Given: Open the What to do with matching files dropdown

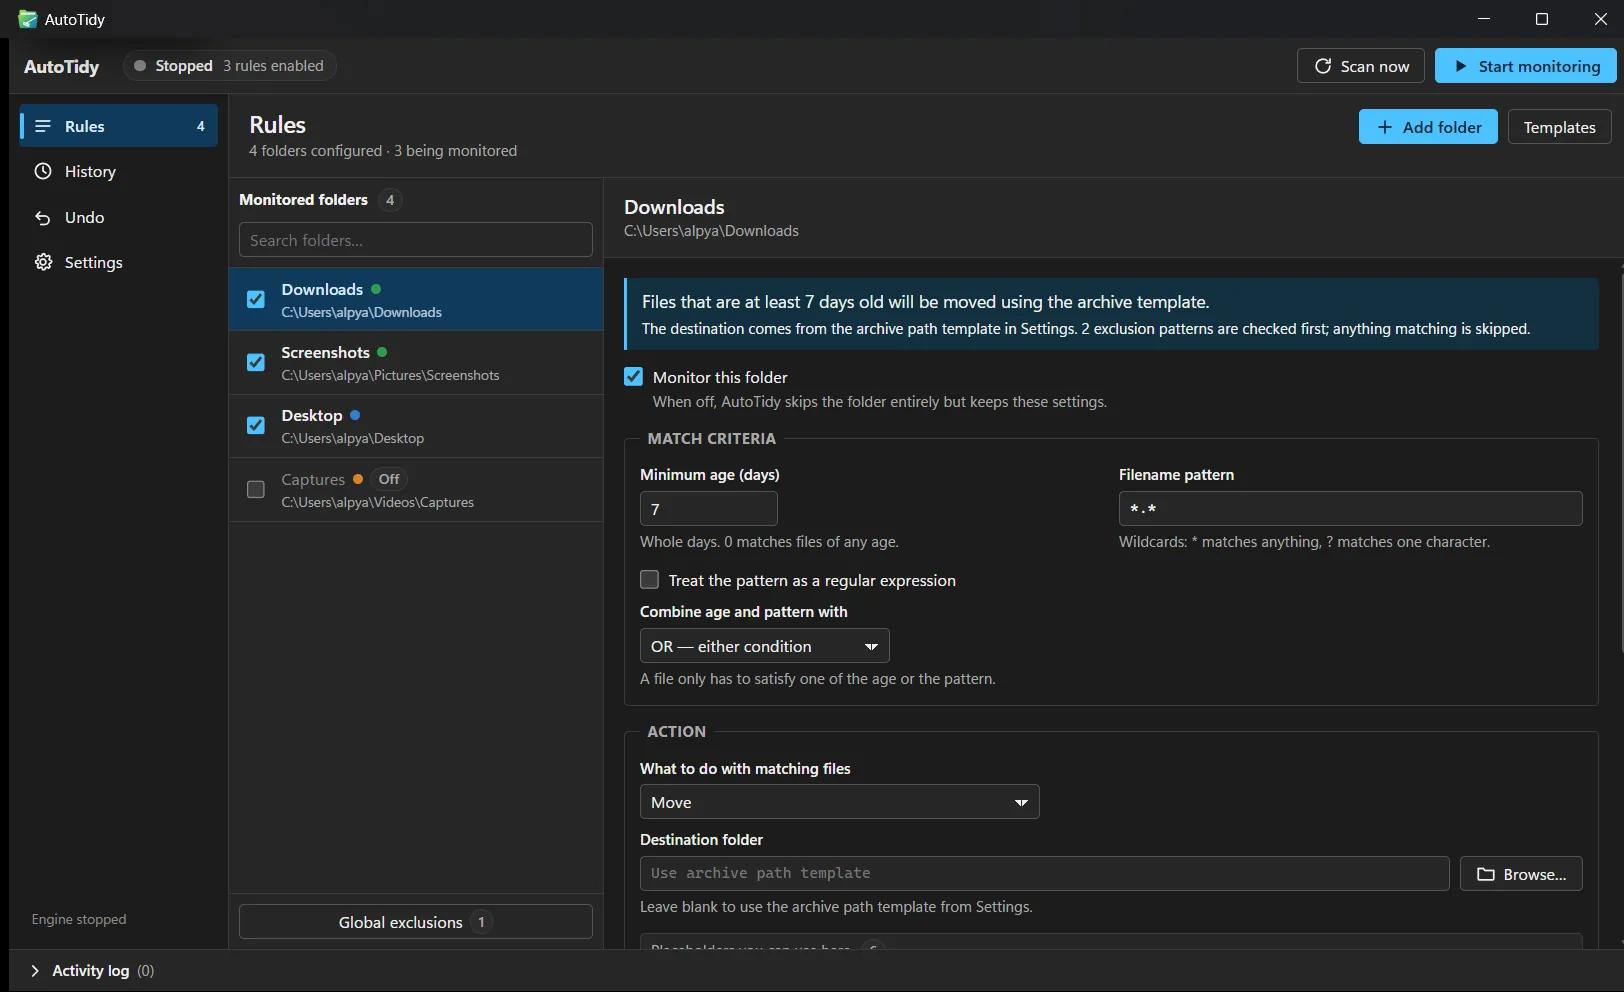Looking at the screenshot, I should click(x=839, y=802).
